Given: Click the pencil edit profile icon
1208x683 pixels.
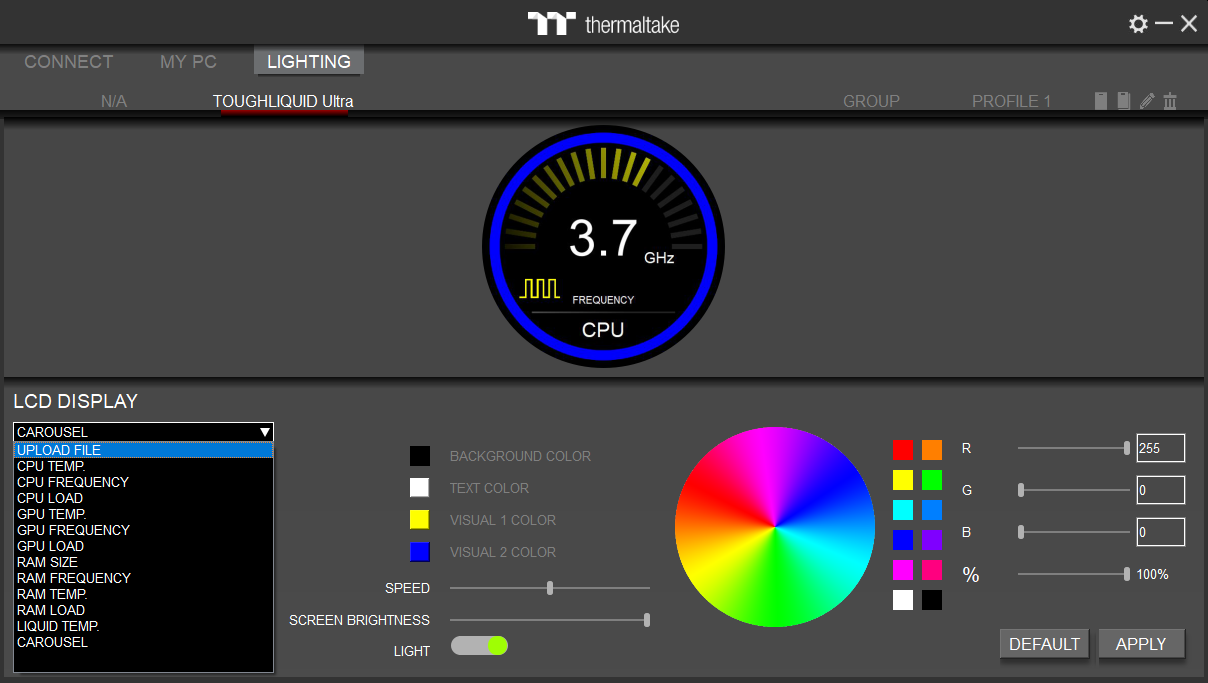Looking at the screenshot, I should pos(1147,101).
